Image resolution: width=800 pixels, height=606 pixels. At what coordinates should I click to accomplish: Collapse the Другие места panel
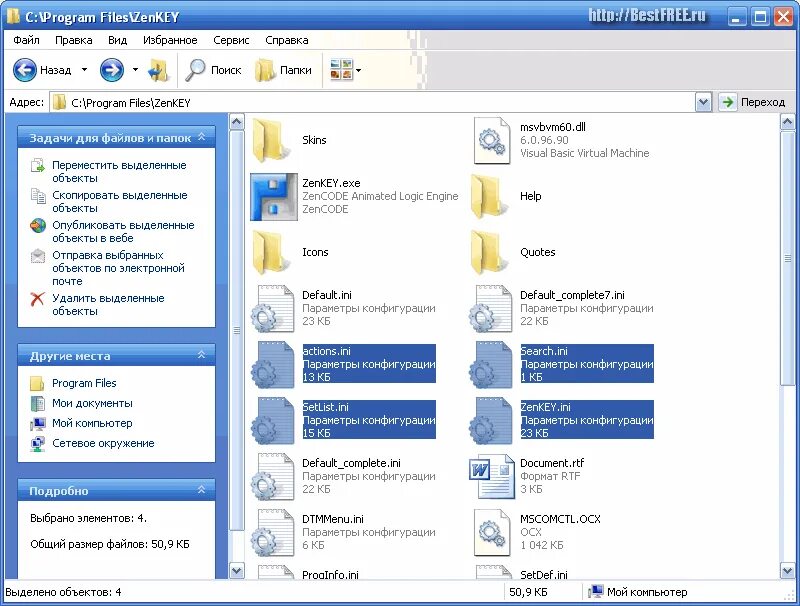click(x=202, y=355)
